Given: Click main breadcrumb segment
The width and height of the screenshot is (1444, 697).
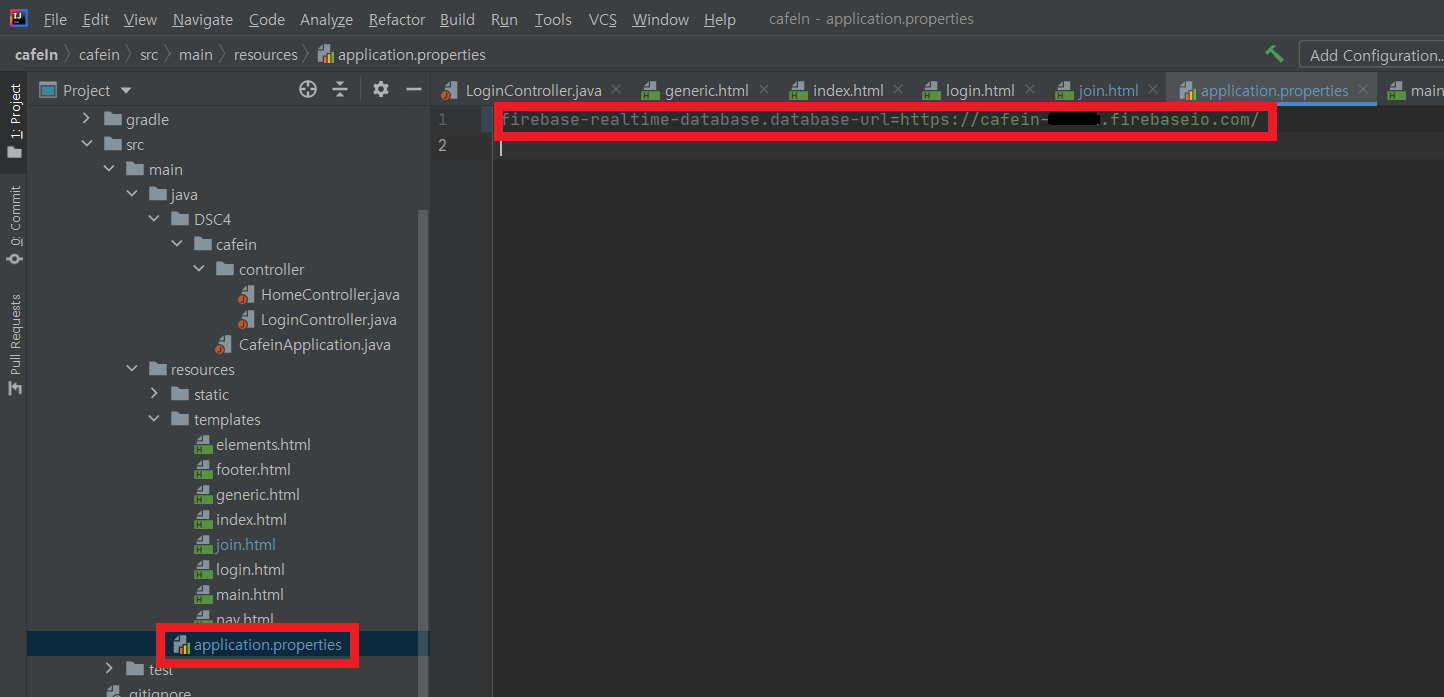Looking at the screenshot, I should pyautogui.click(x=196, y=54).
